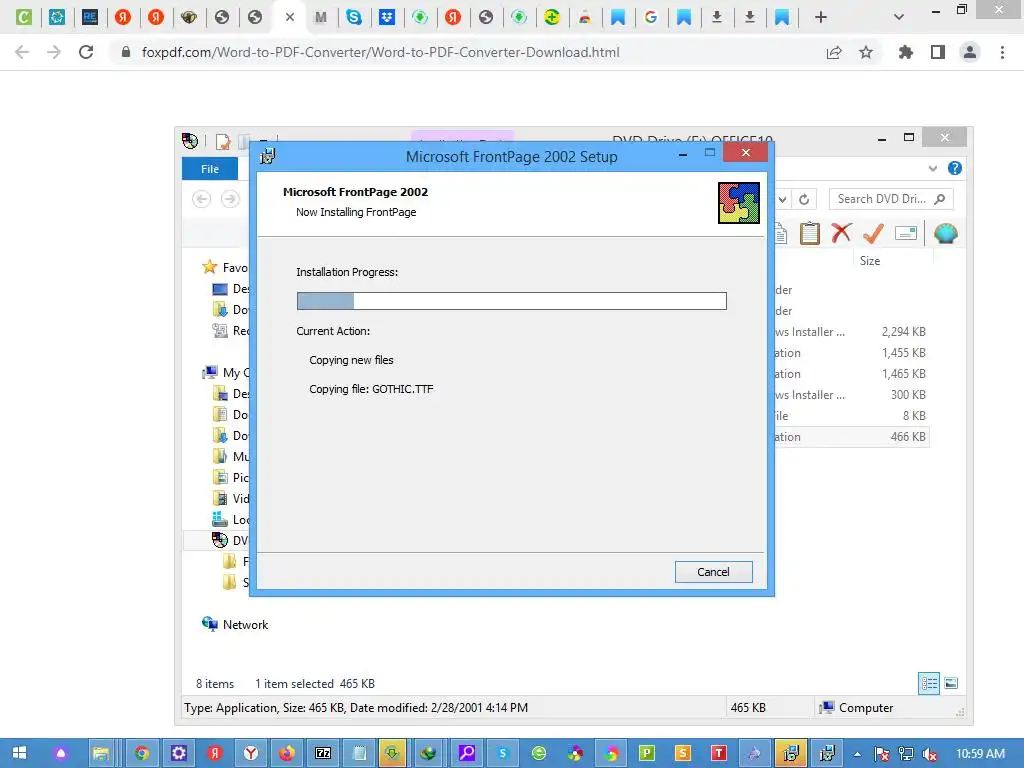Click the Rename icon in Explorer toolbar
The image size is (1024, 768).
906,233
